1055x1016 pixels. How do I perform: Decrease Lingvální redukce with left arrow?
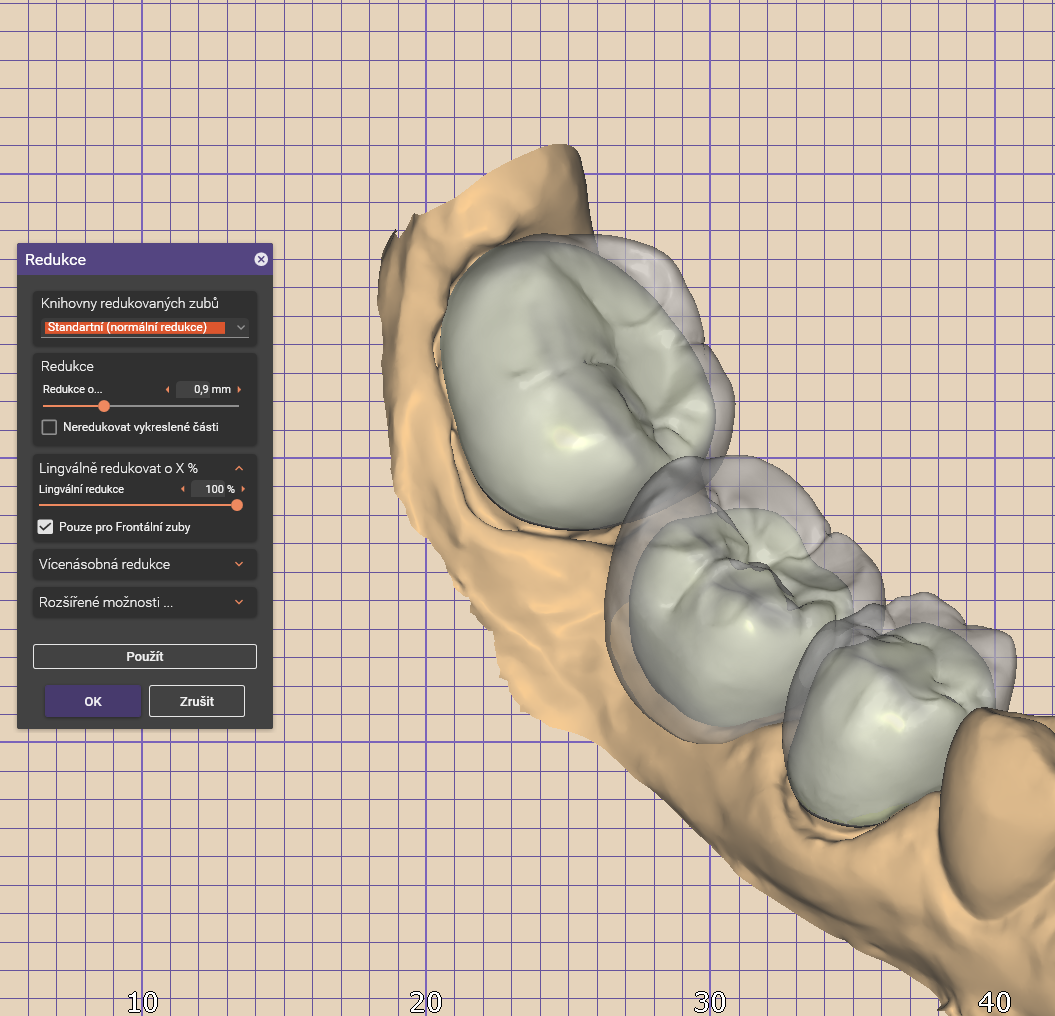point(182,489)
